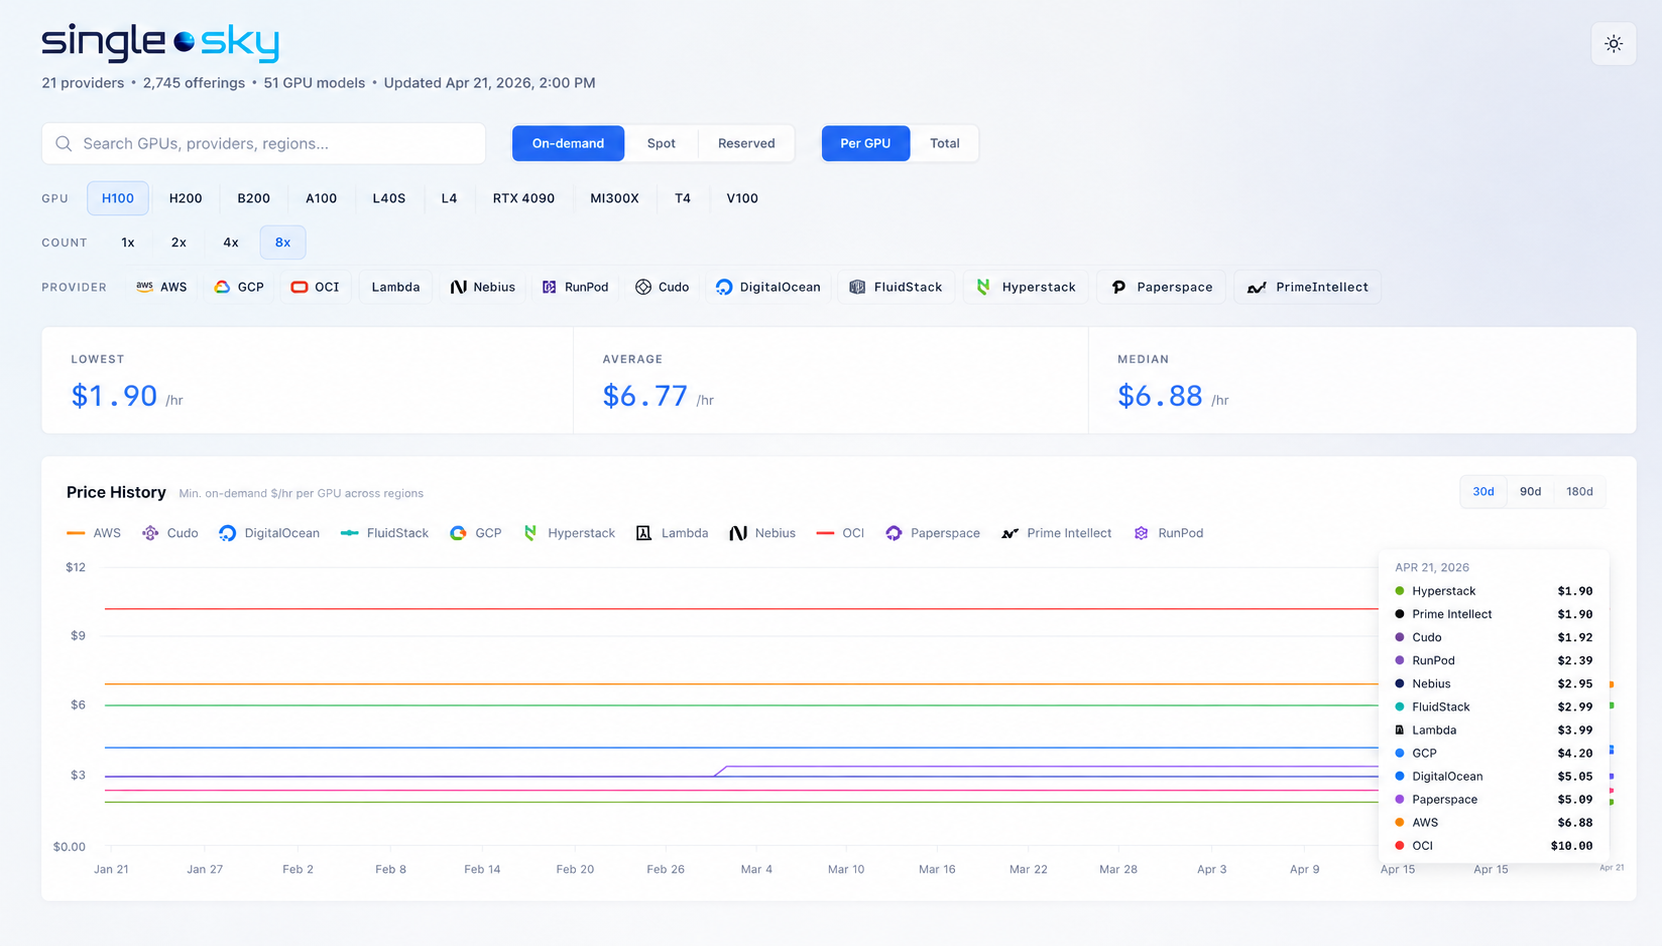
Task: Click the OCI red line legend swatch
Action: [825, 533]
